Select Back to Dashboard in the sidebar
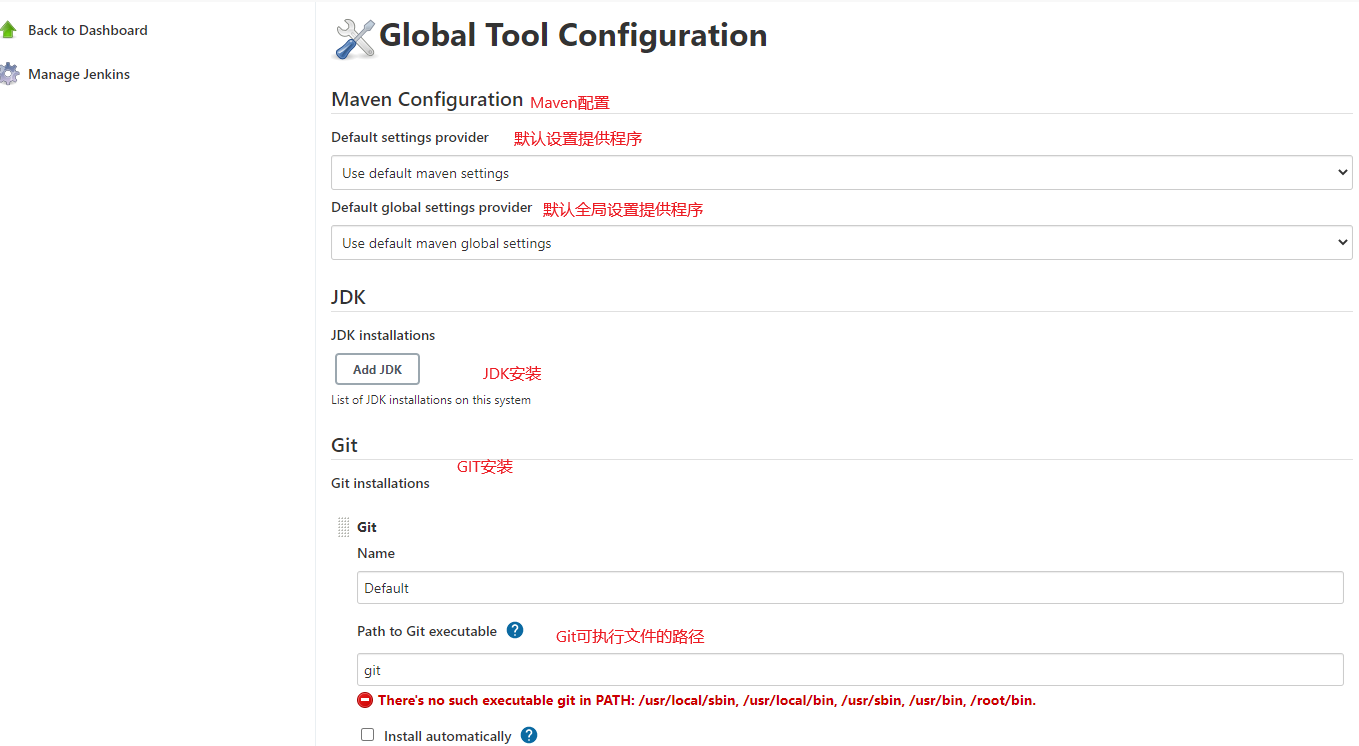1359x746 pixels. coord(88,30)
